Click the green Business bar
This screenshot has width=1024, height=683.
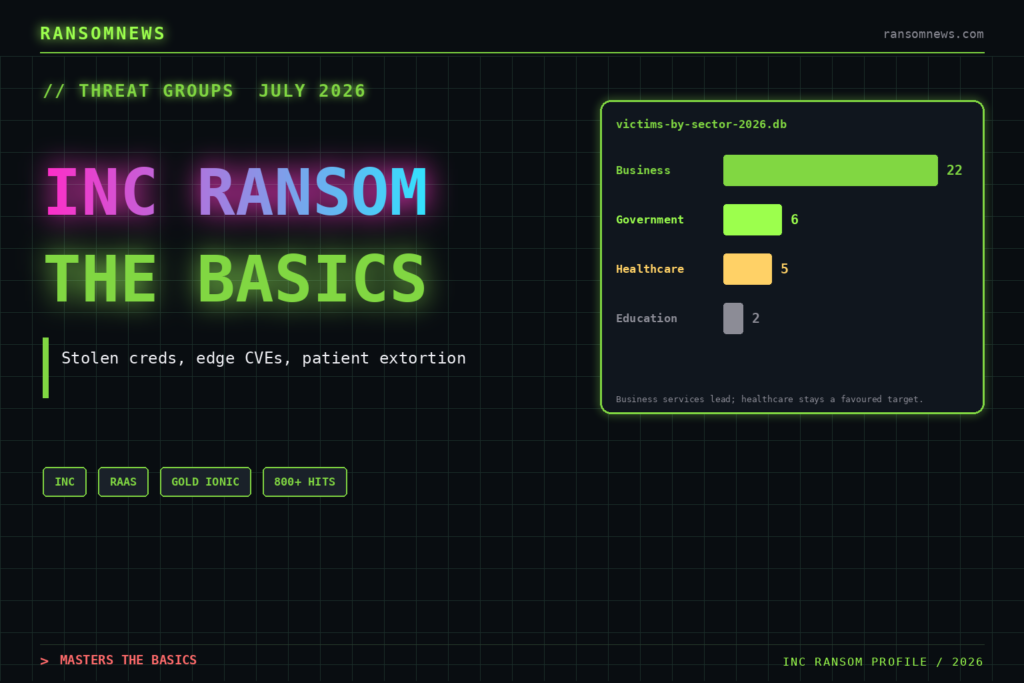(830, 170)
